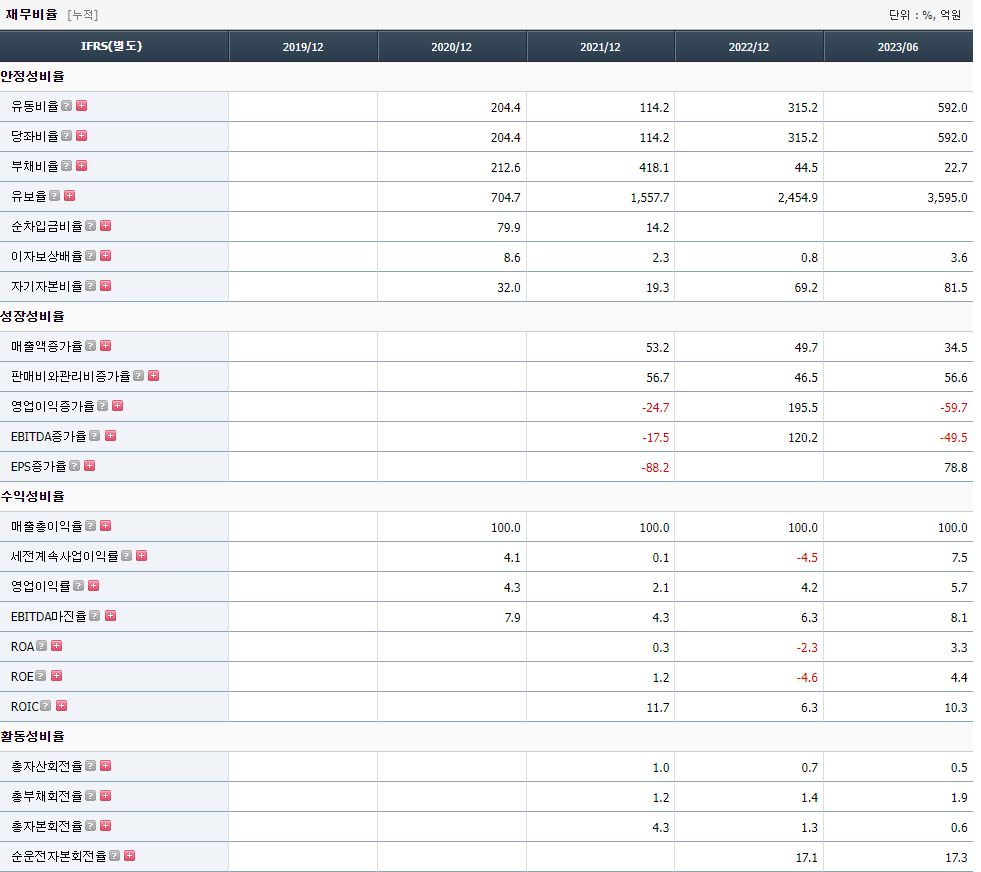Open help icon for 매출액증가율

coord(91,346)
